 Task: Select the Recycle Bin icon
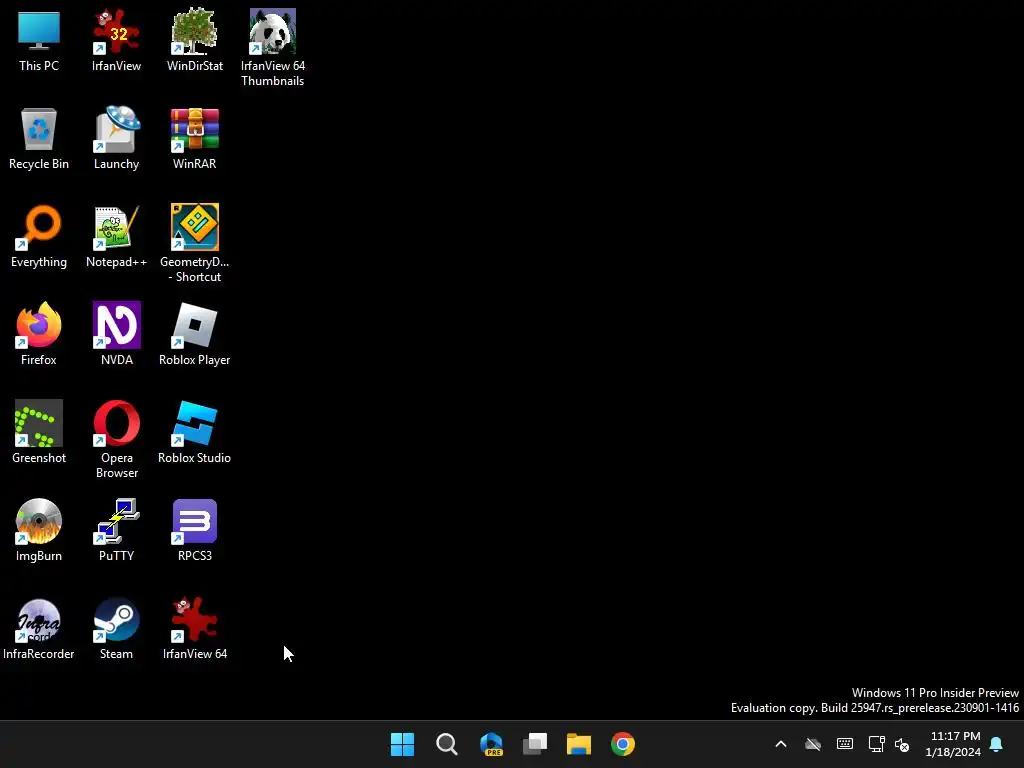(x=39, y=138)
